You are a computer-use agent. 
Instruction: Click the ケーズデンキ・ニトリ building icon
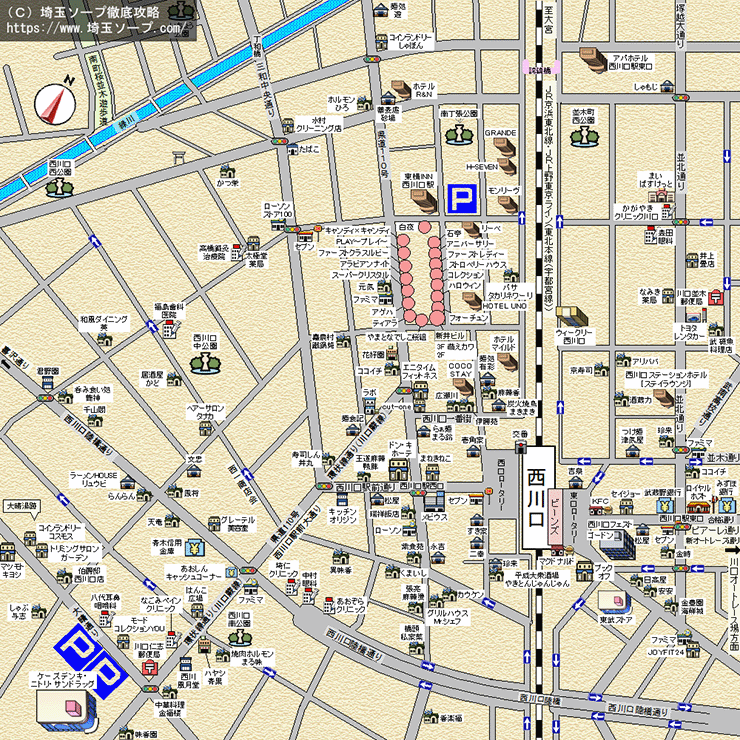click(x=67, y=711)
